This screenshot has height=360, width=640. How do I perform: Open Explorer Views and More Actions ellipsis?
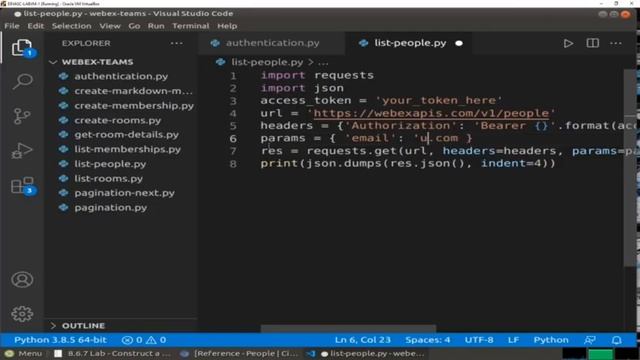pos(176,43)
